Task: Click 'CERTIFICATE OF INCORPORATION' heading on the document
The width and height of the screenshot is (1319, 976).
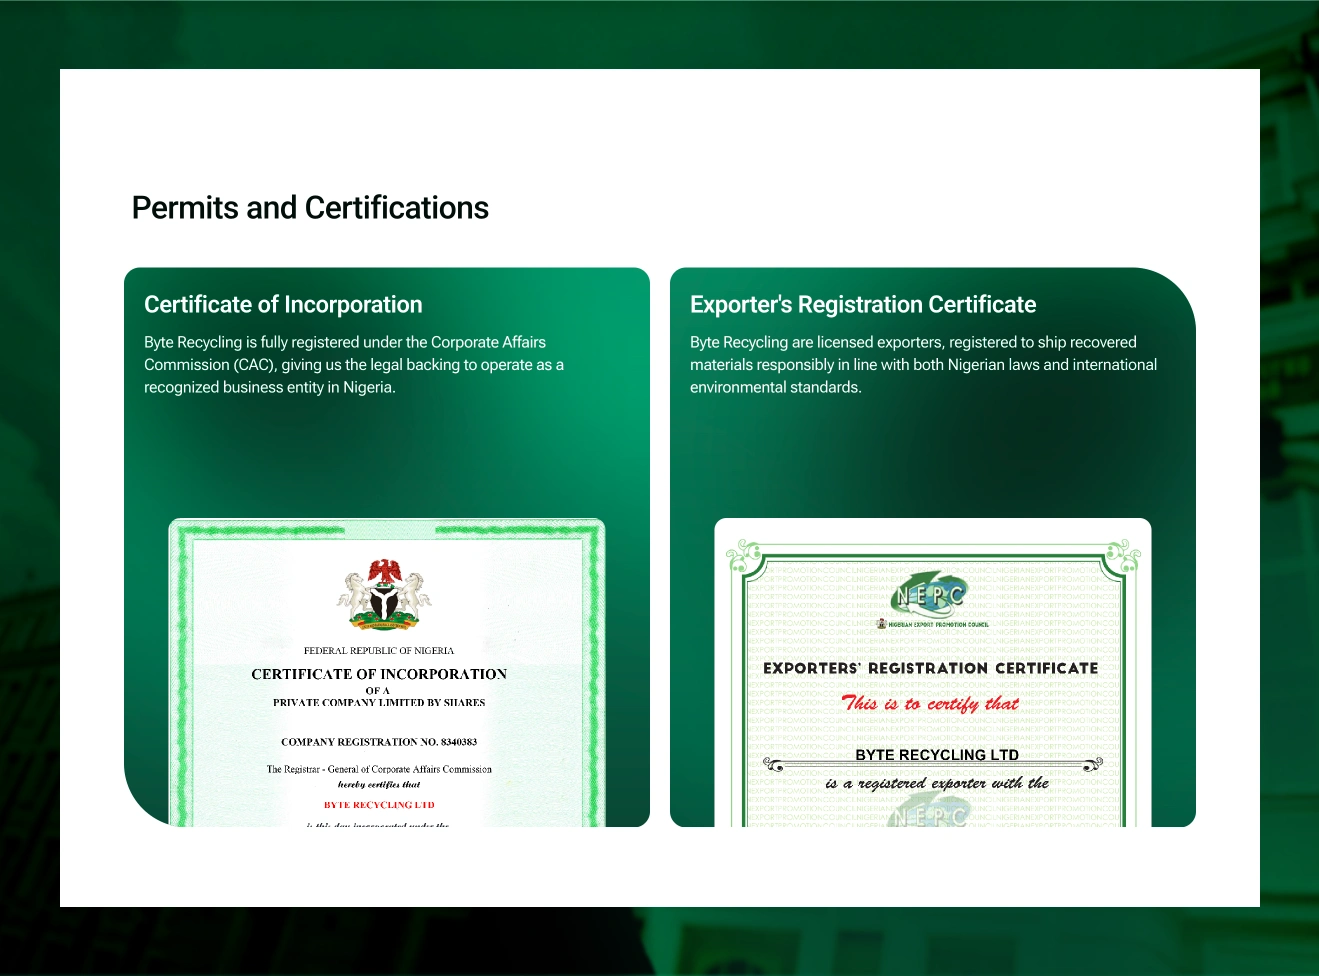Action: tap(379, 675)
